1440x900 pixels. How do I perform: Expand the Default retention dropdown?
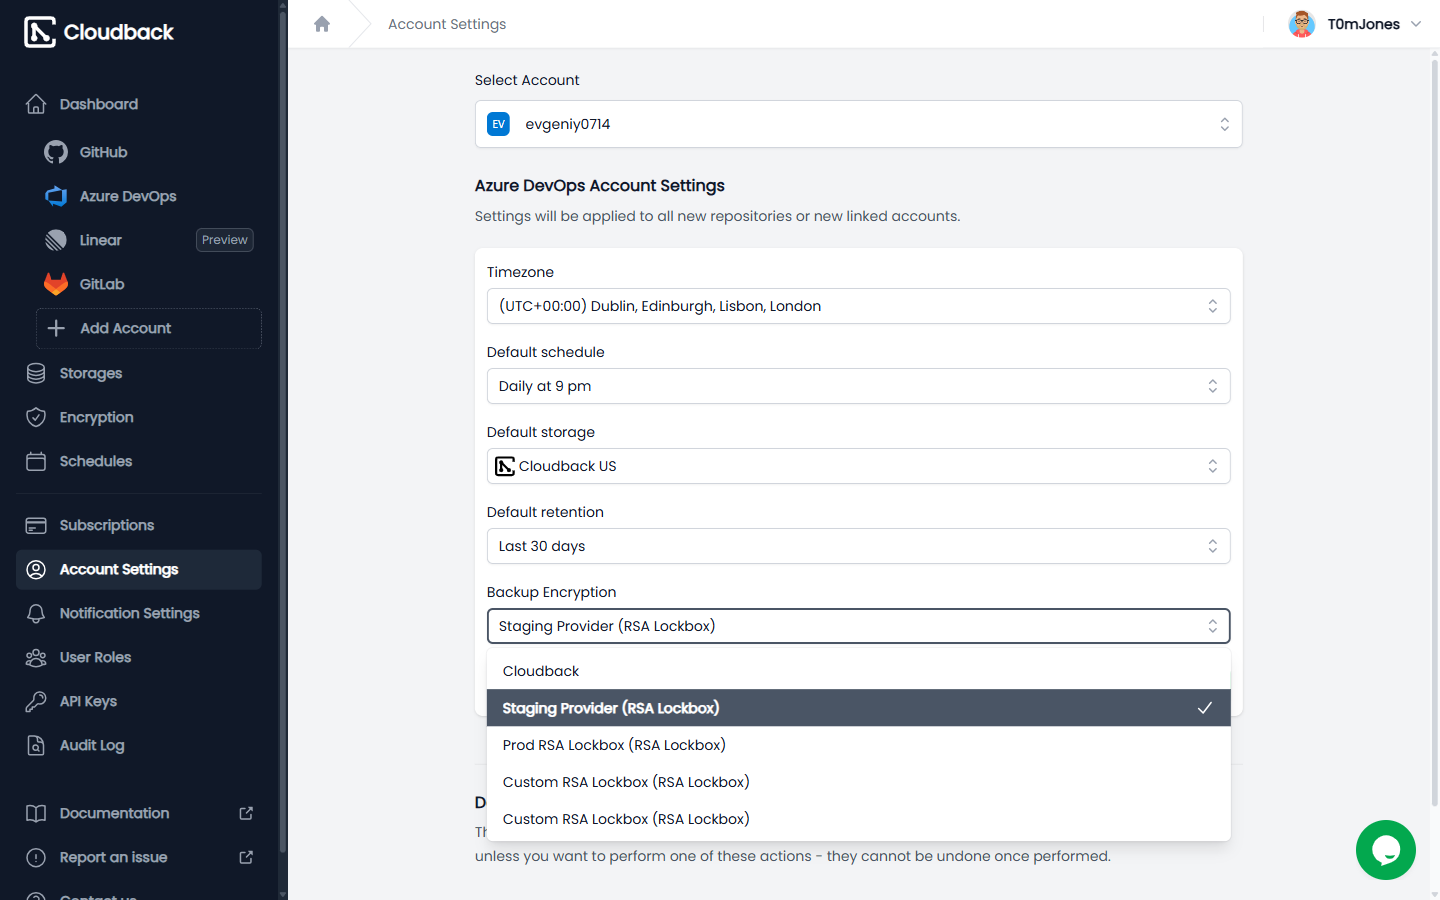(858, 546)
